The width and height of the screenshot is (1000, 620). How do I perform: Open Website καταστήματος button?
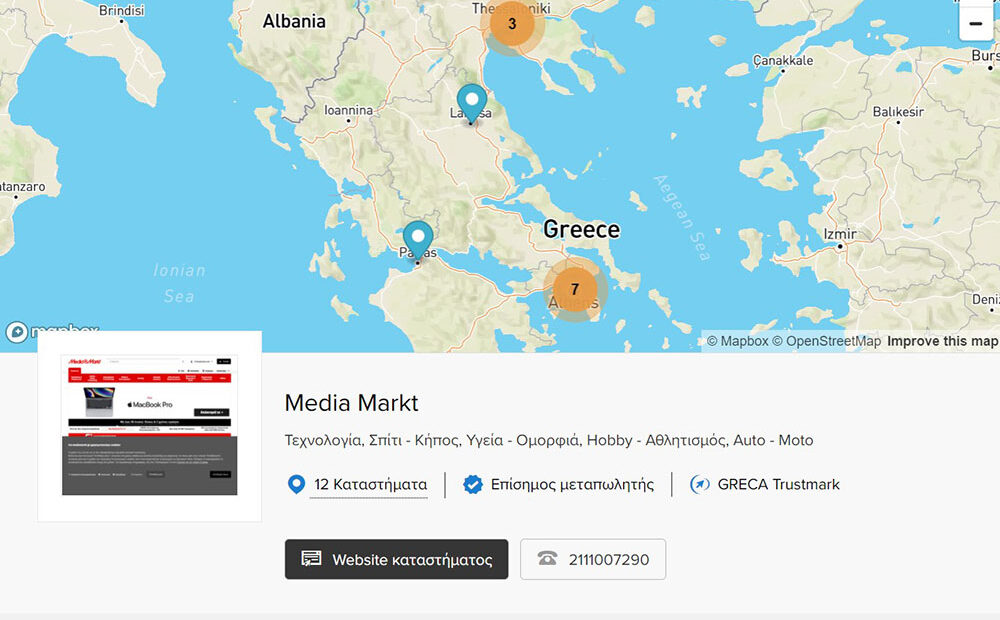point(397,559)
